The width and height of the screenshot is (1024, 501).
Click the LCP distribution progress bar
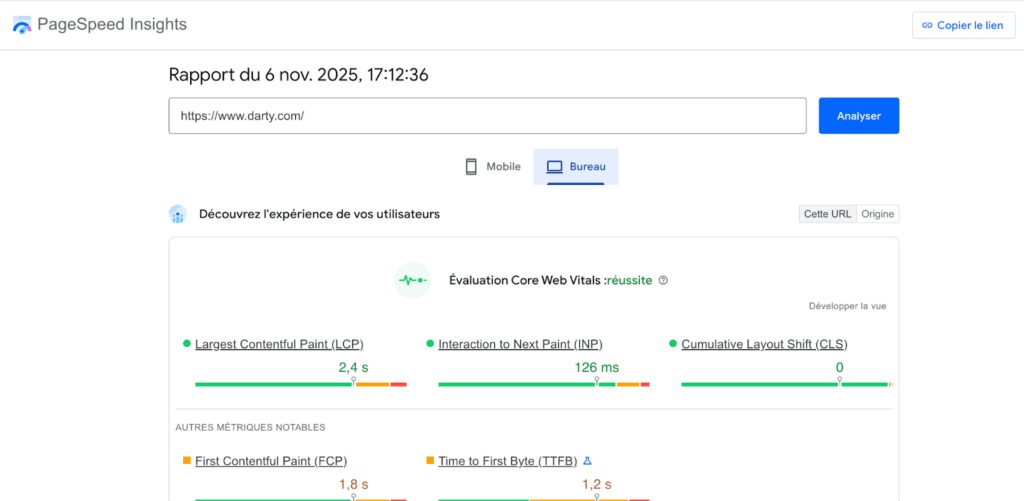300,384
